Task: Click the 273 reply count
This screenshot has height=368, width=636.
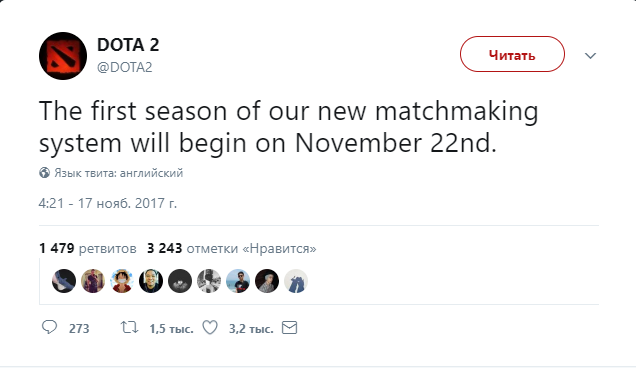Action: (79, 328)
